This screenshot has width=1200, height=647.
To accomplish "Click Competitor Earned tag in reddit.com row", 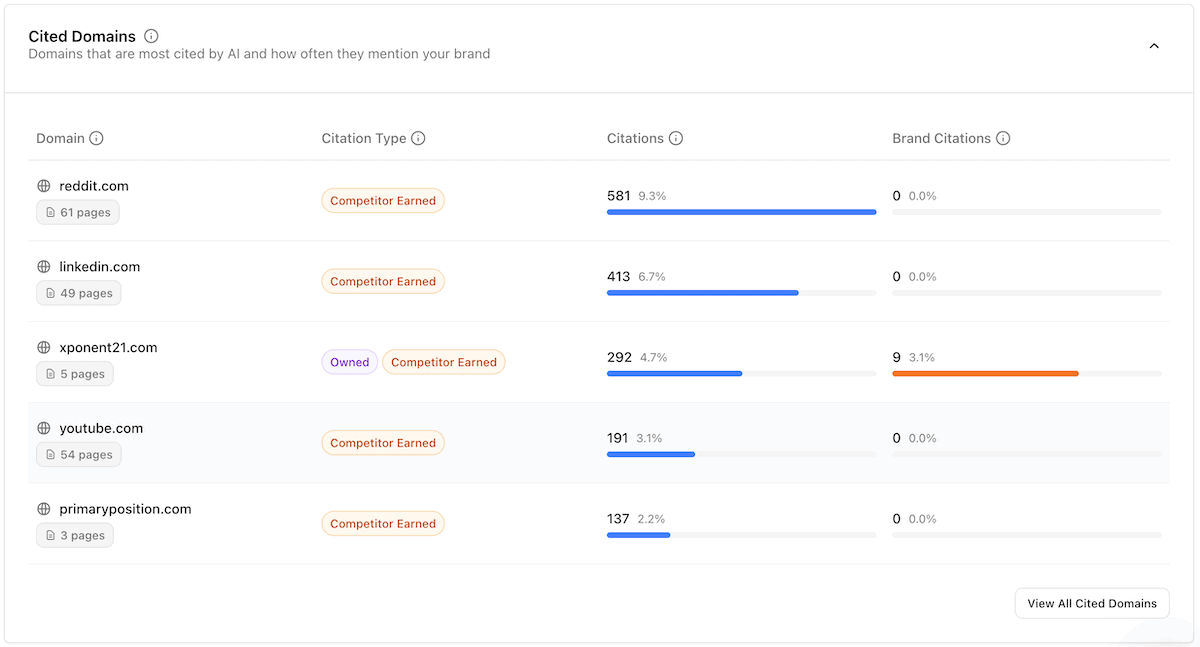I will coord(383,201).
